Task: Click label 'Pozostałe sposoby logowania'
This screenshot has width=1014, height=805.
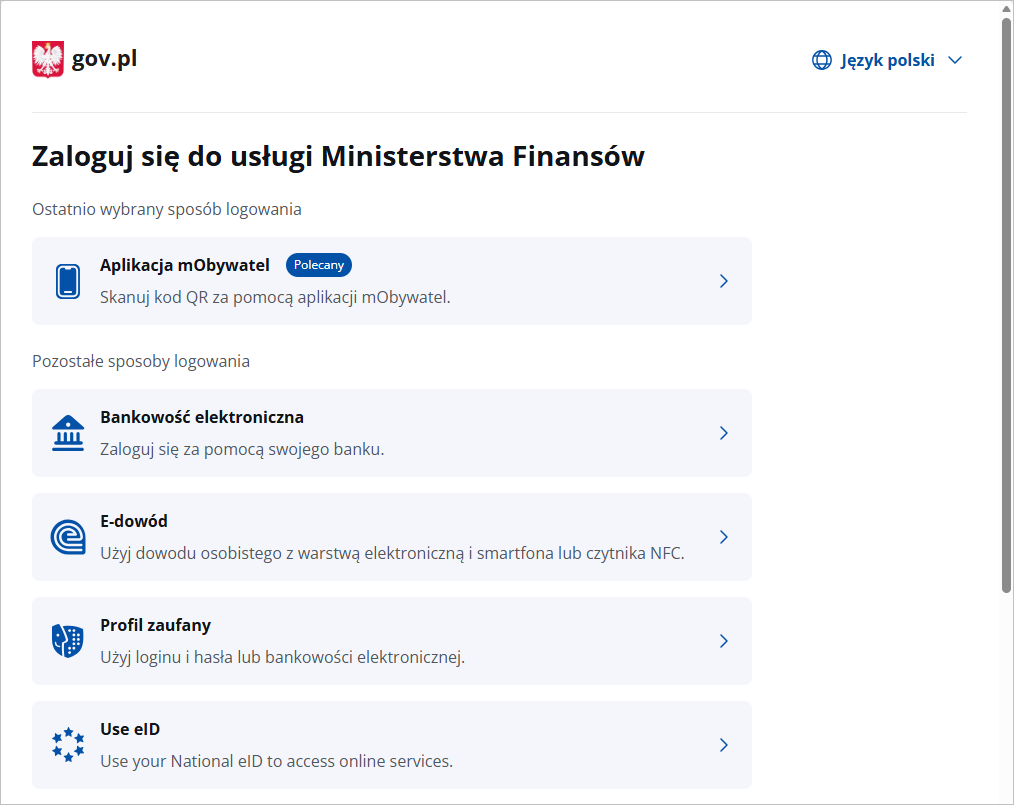Action: (x=141, y=361)
